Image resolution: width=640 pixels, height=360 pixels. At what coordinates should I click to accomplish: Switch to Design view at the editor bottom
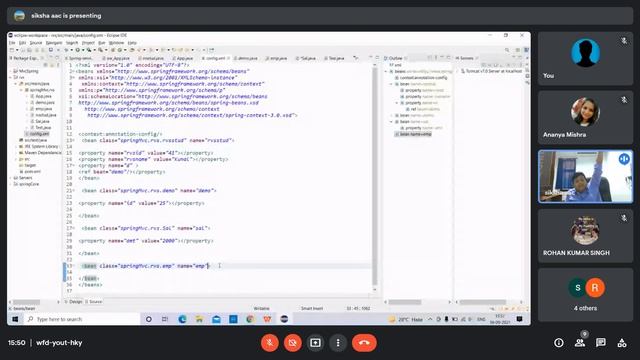(x=74, y=302)
